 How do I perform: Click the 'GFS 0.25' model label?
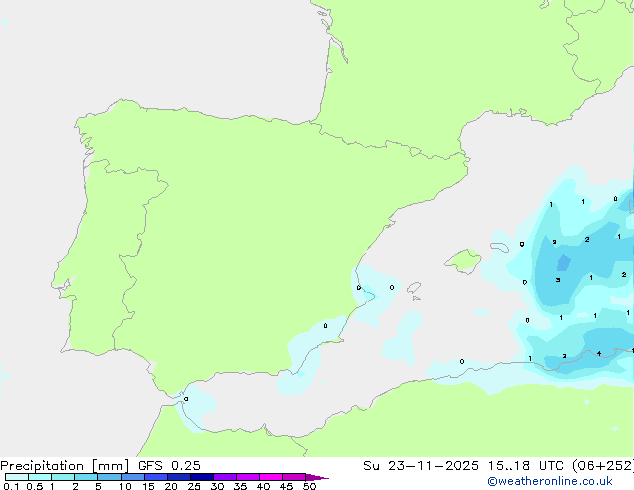169,466
